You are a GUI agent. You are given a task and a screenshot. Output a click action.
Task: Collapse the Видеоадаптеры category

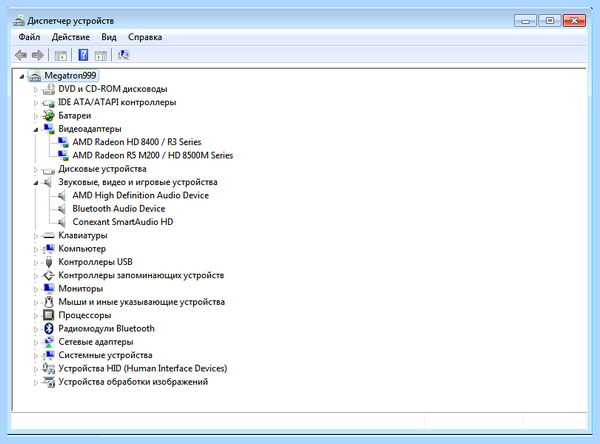[36, 130]
